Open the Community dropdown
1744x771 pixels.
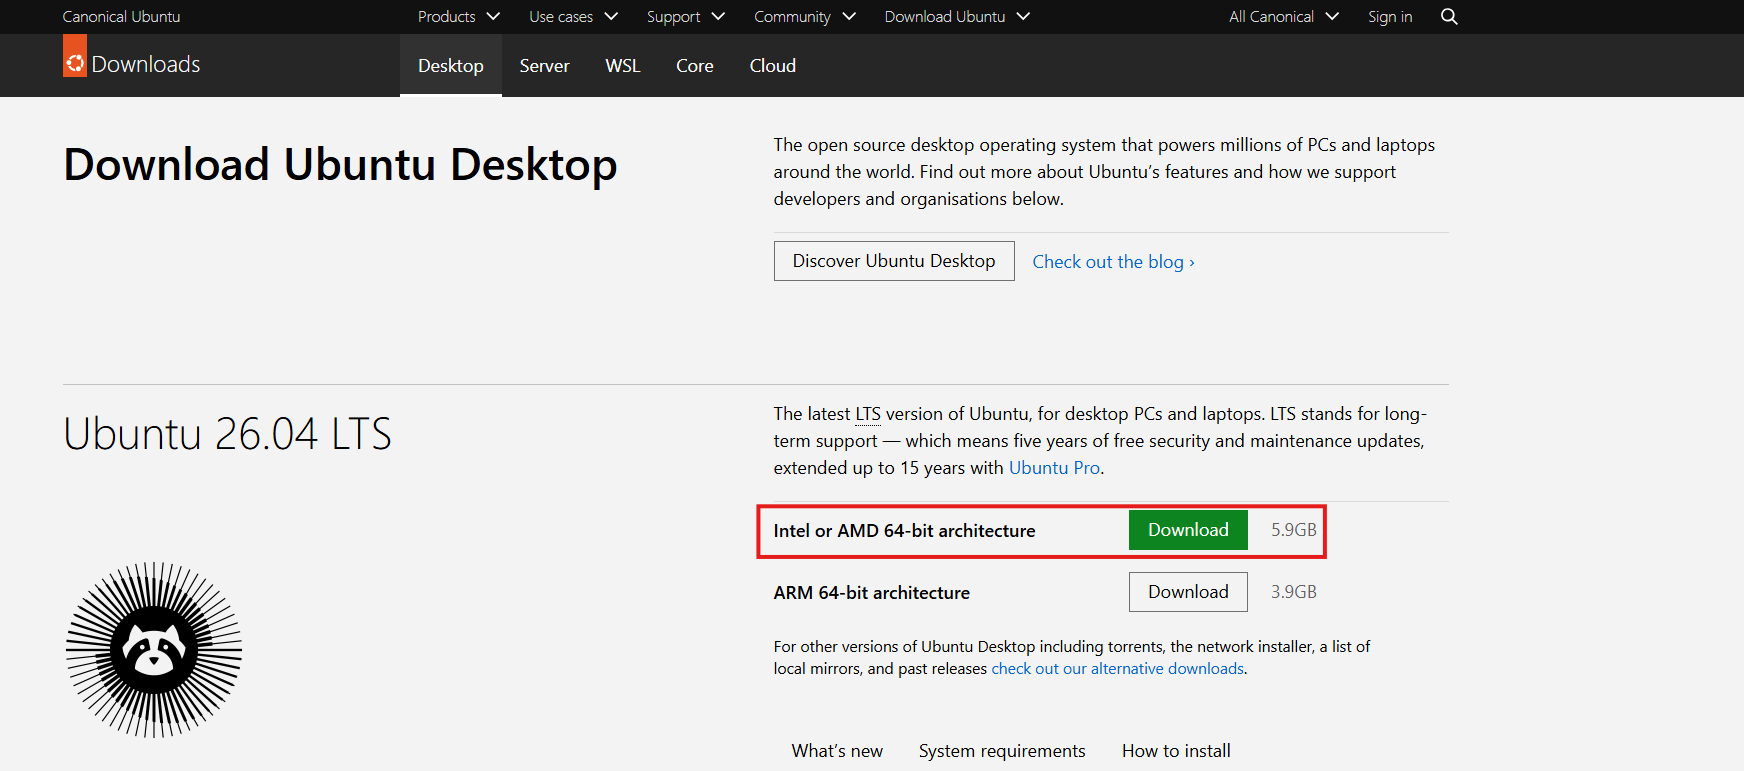click(x=805, y=16)
